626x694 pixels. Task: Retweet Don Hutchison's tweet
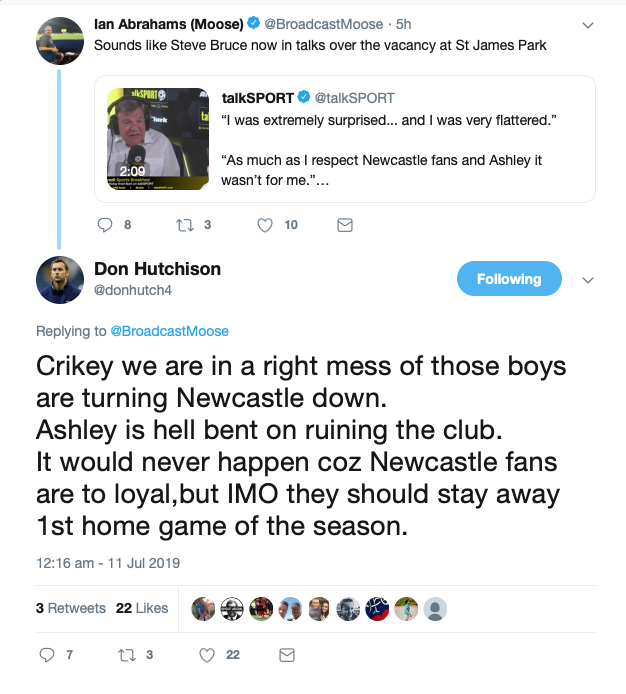pyautogui.click(x=127, y=655)
